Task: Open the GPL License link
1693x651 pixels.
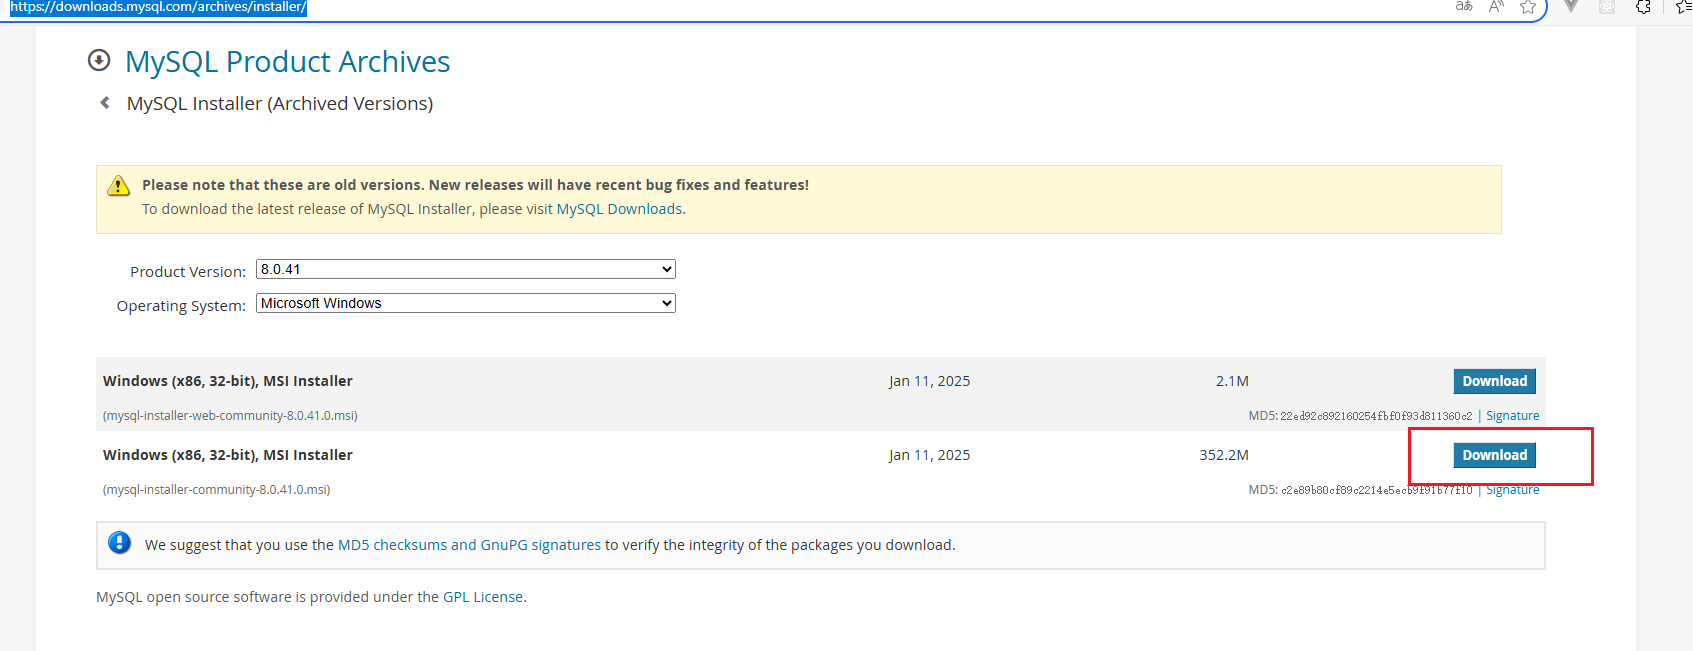Action: pos(483,597)
